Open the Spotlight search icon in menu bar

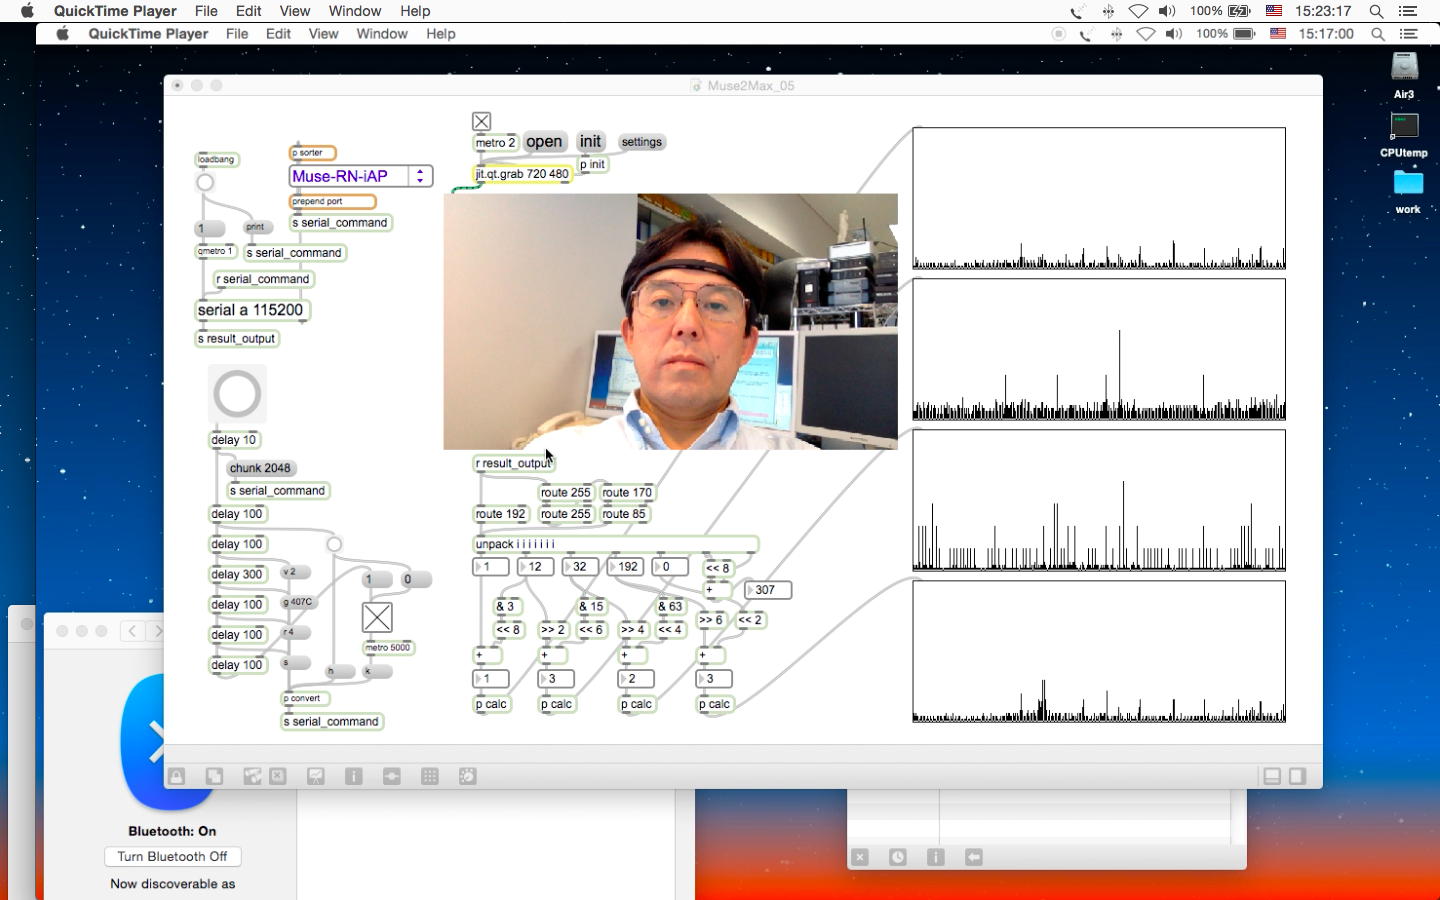coord(1376,11)
